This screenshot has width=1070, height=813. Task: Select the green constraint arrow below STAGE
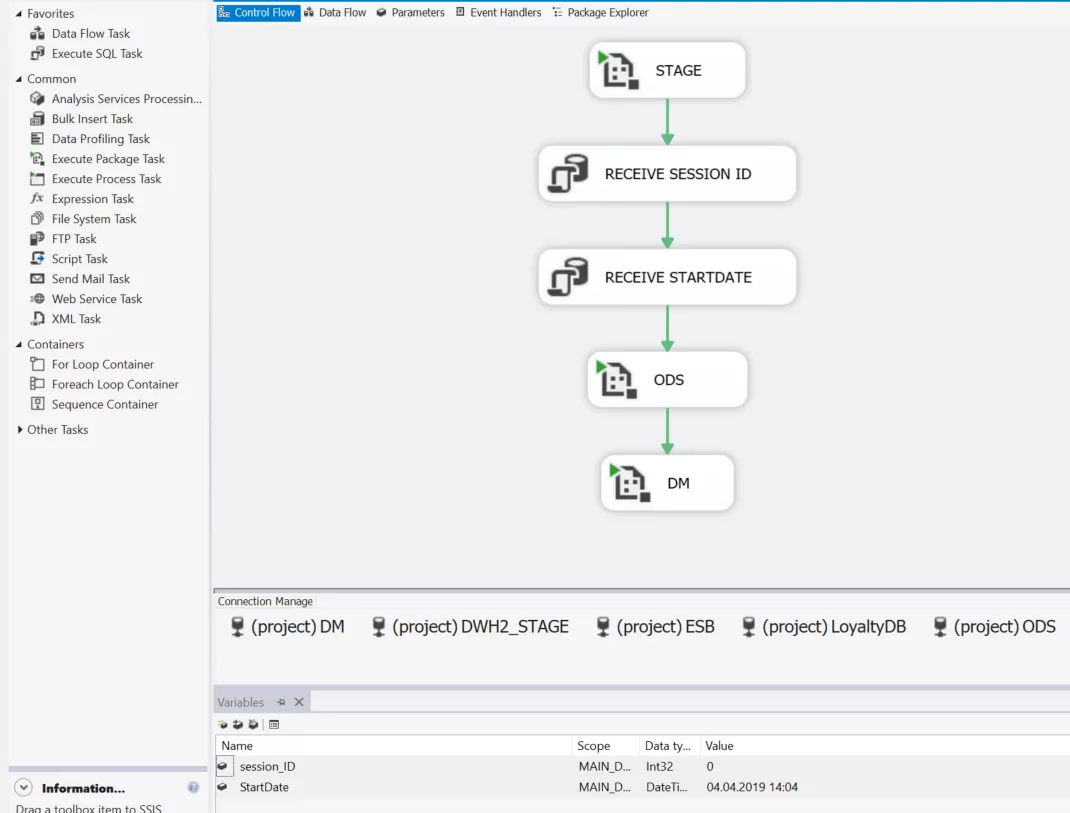coord(667,122)
